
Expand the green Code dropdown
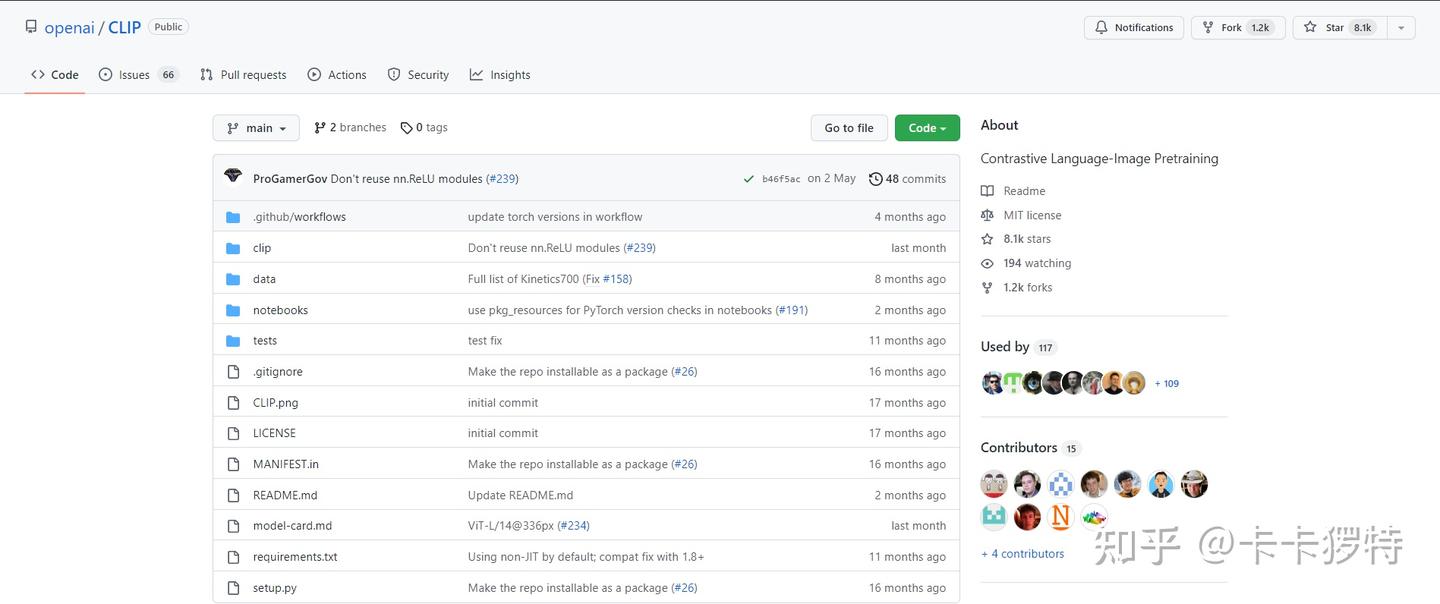[x=927, y=128]
